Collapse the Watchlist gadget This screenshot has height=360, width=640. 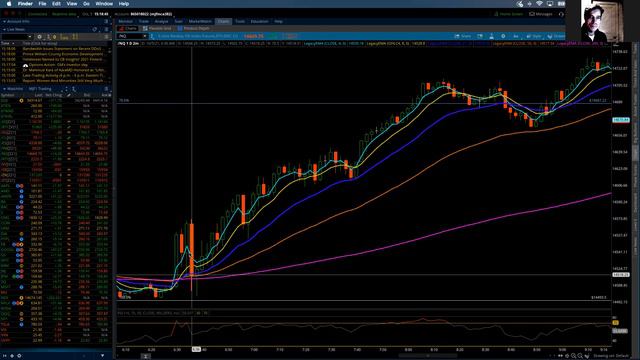pyautogui.click(x=4, y=89)
